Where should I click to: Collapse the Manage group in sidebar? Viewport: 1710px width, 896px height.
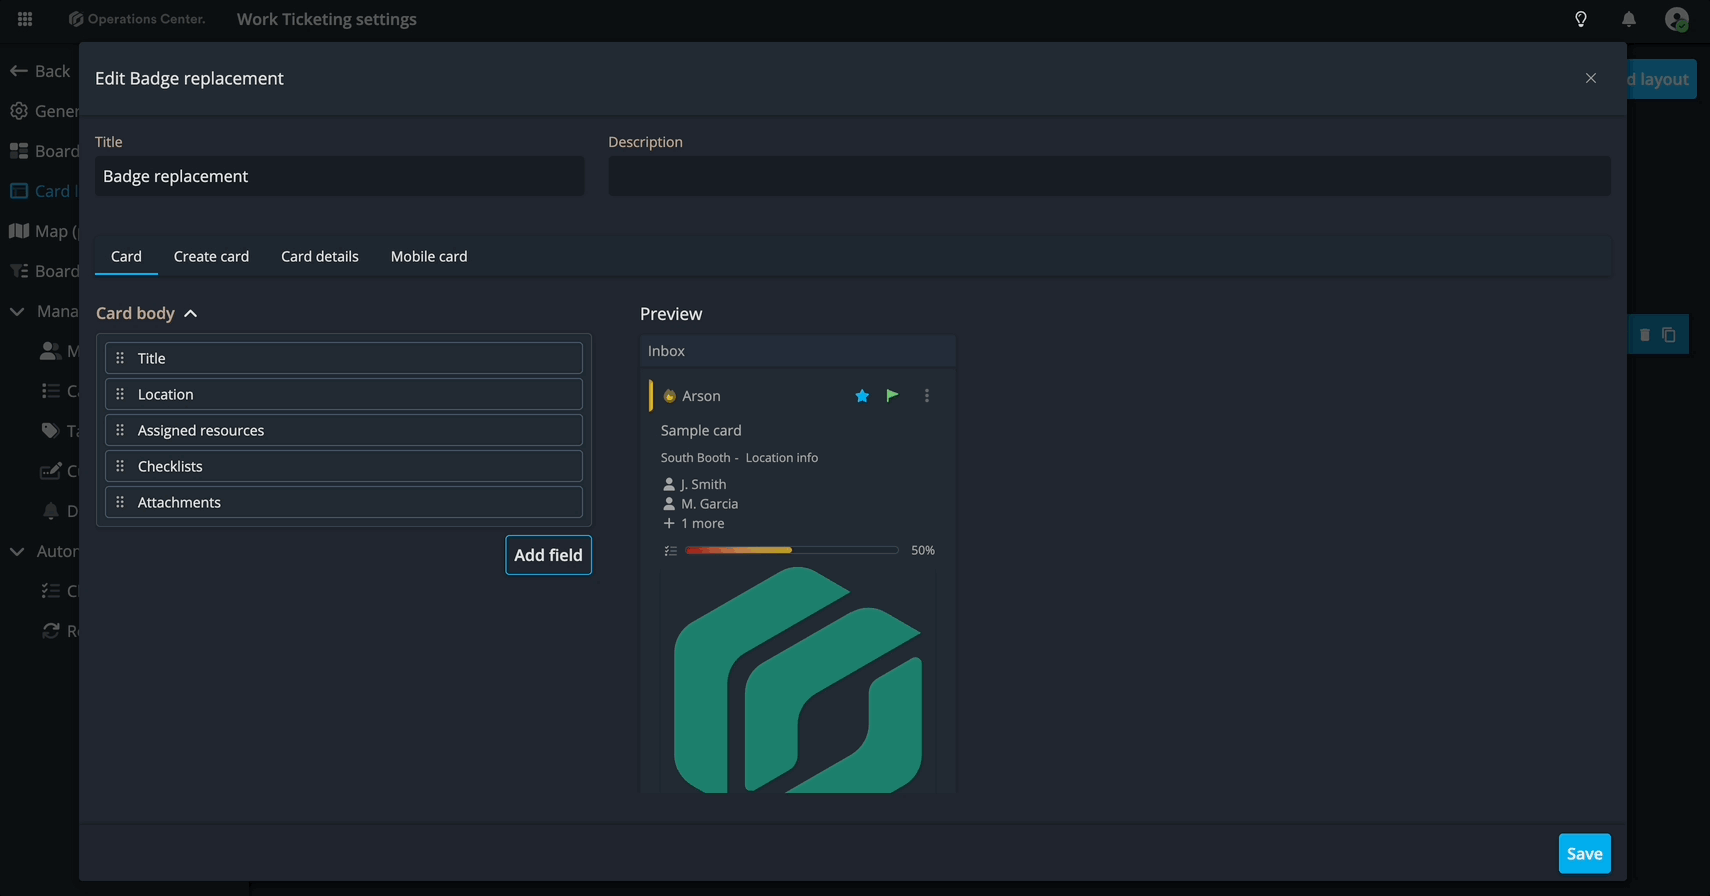point(17,311)
